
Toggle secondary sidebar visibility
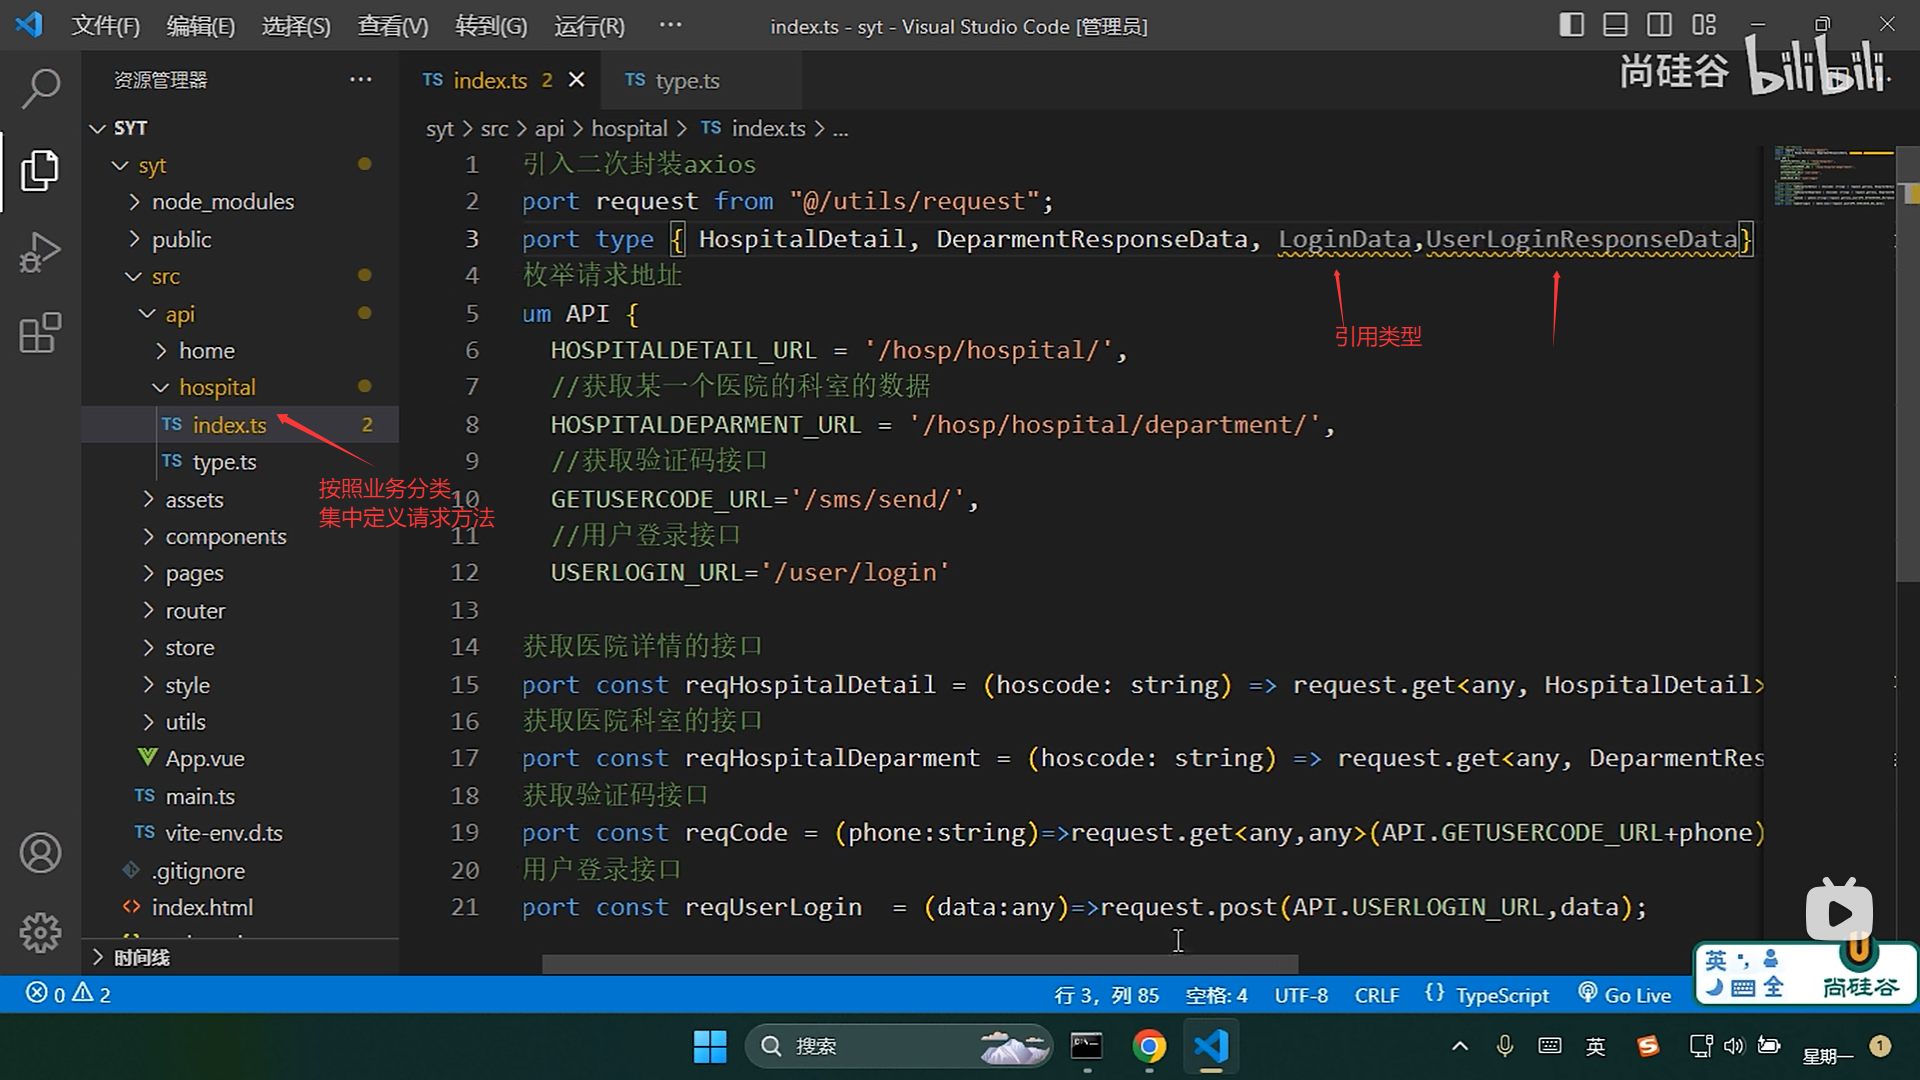point(1659,25)
